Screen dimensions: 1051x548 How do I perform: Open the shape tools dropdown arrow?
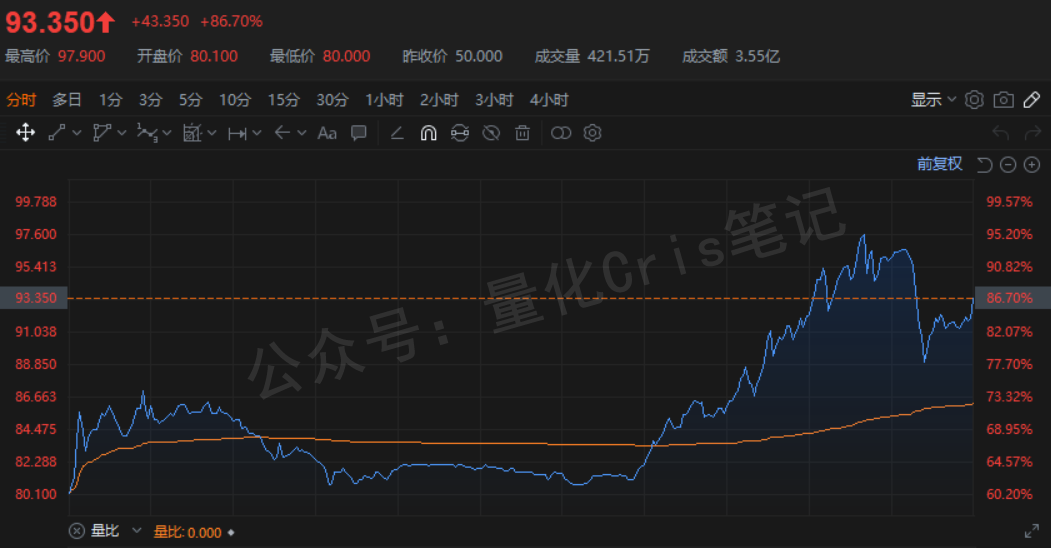coord(121,133)
